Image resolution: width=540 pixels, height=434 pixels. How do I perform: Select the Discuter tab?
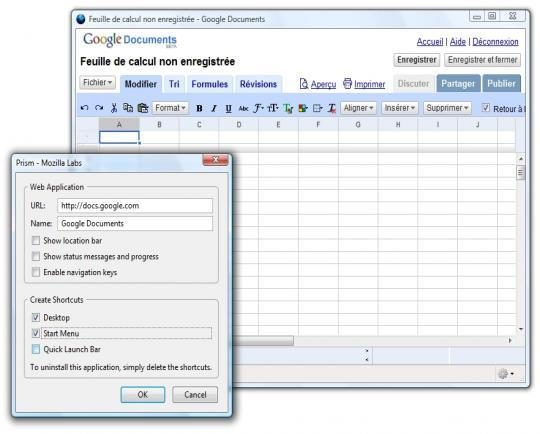click(414, 84)
